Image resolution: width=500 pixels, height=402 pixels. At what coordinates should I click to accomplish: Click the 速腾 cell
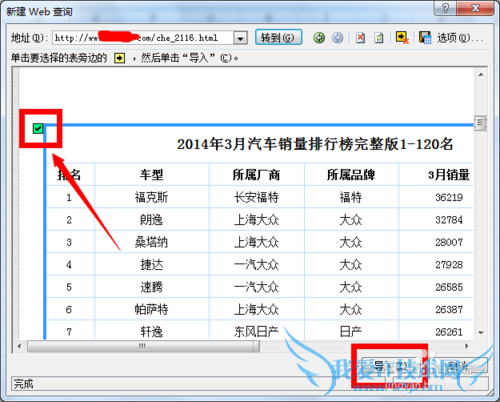tap(152, 287)
